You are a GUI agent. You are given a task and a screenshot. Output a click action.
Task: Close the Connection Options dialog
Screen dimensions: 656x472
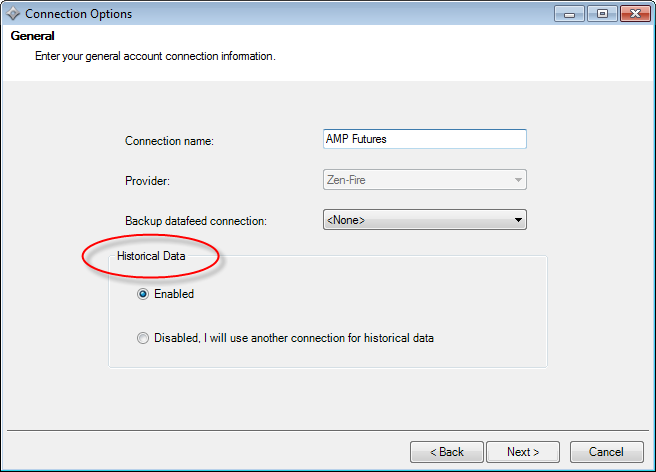pos(634,13)
